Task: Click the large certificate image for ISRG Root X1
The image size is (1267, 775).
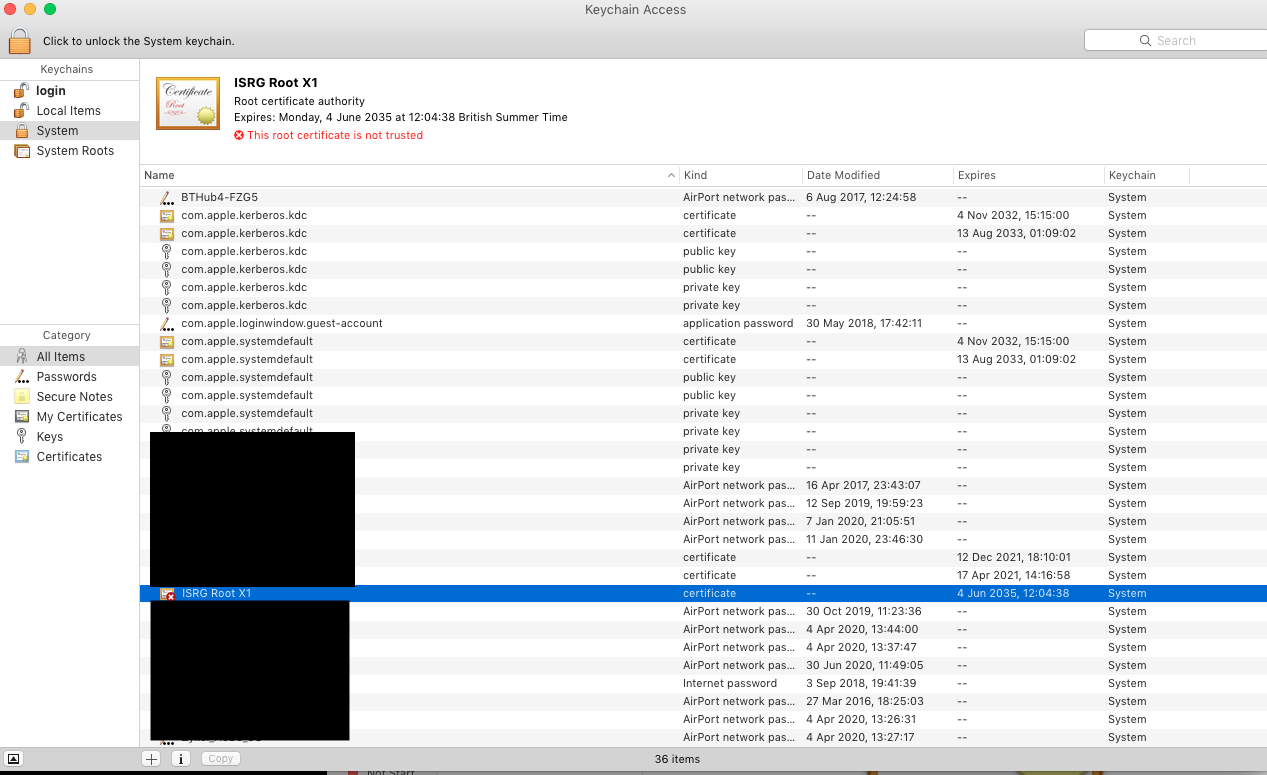Action: pyautogui.click(x=188, y=103)
